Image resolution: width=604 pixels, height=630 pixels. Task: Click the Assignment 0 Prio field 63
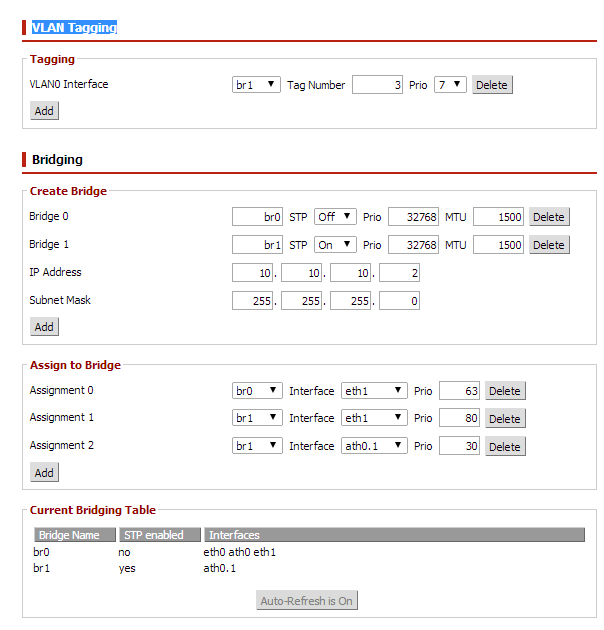tap(459, 391)
